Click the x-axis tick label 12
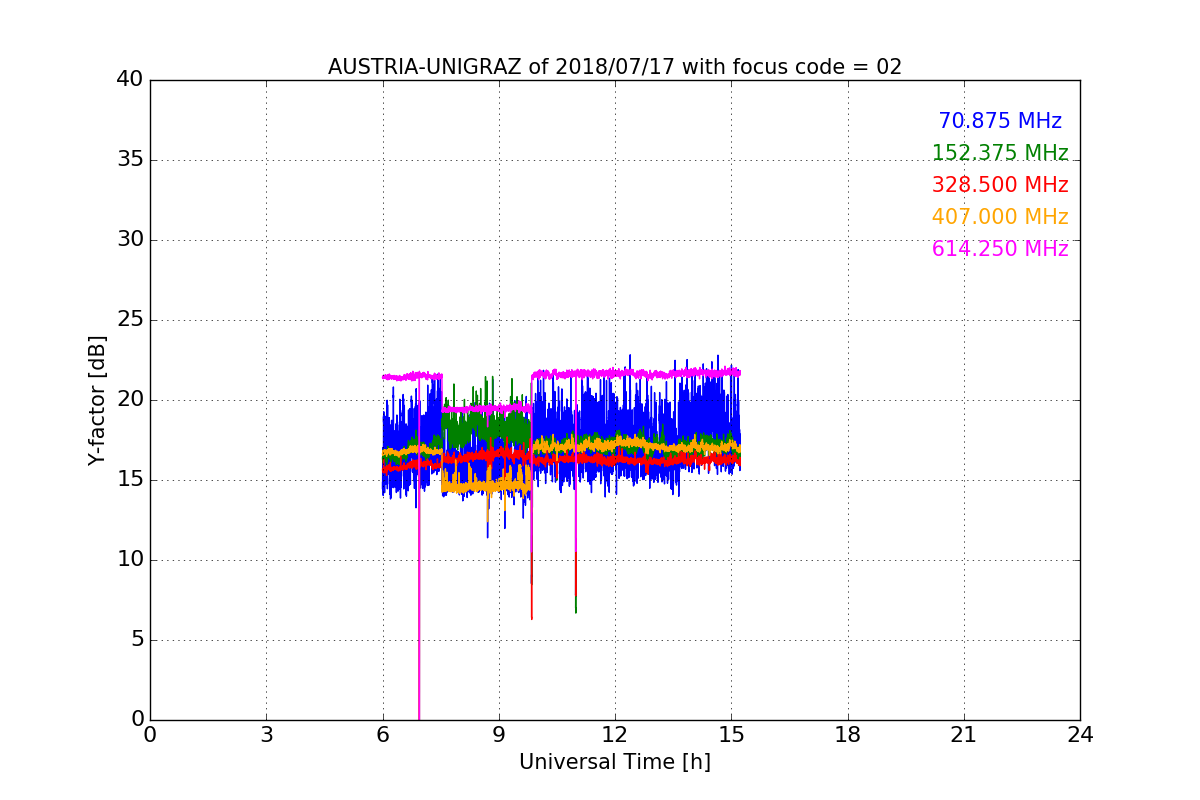1200x800 pixels. pos(615,735)
